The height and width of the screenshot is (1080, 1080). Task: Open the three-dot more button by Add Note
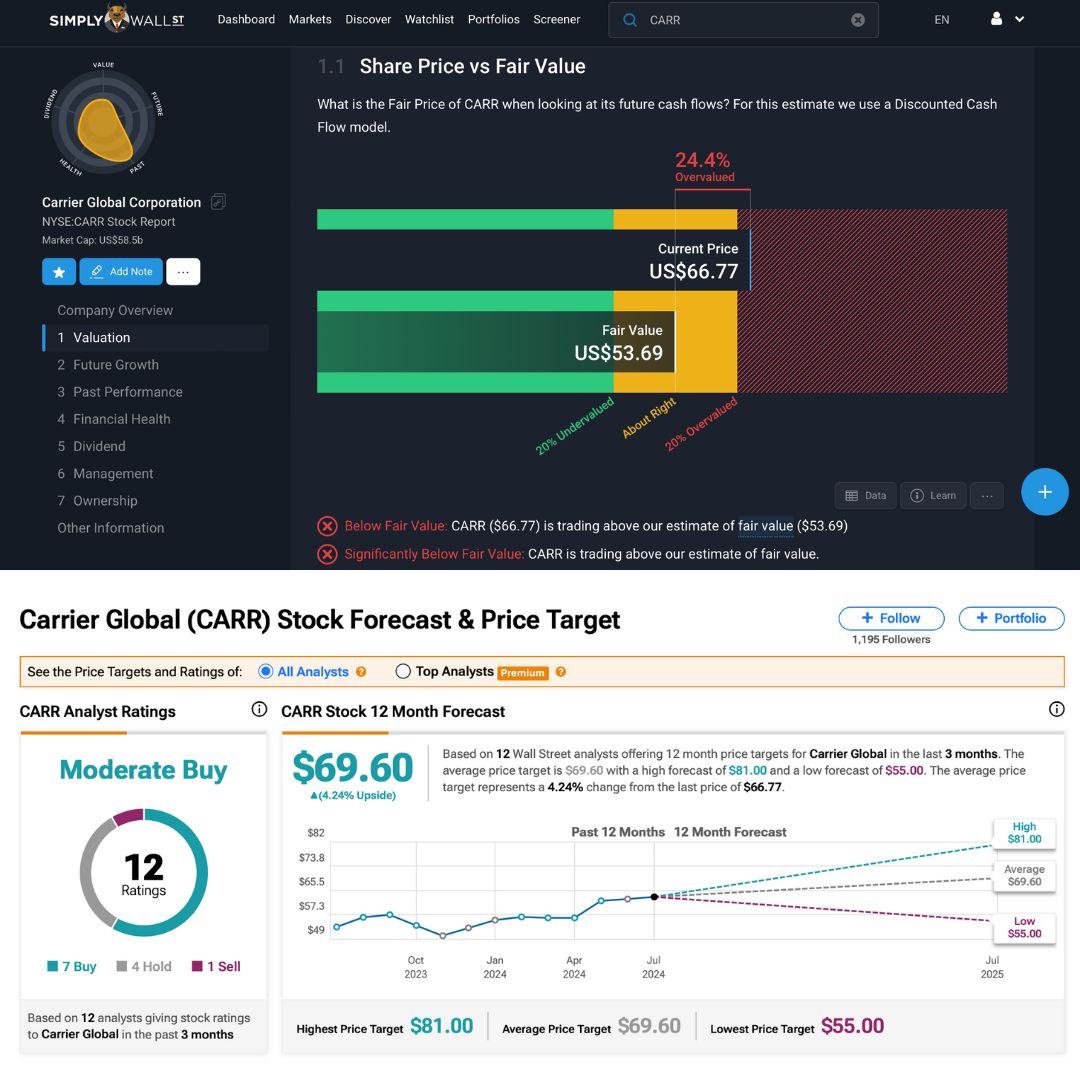click(x=183, y=271)
